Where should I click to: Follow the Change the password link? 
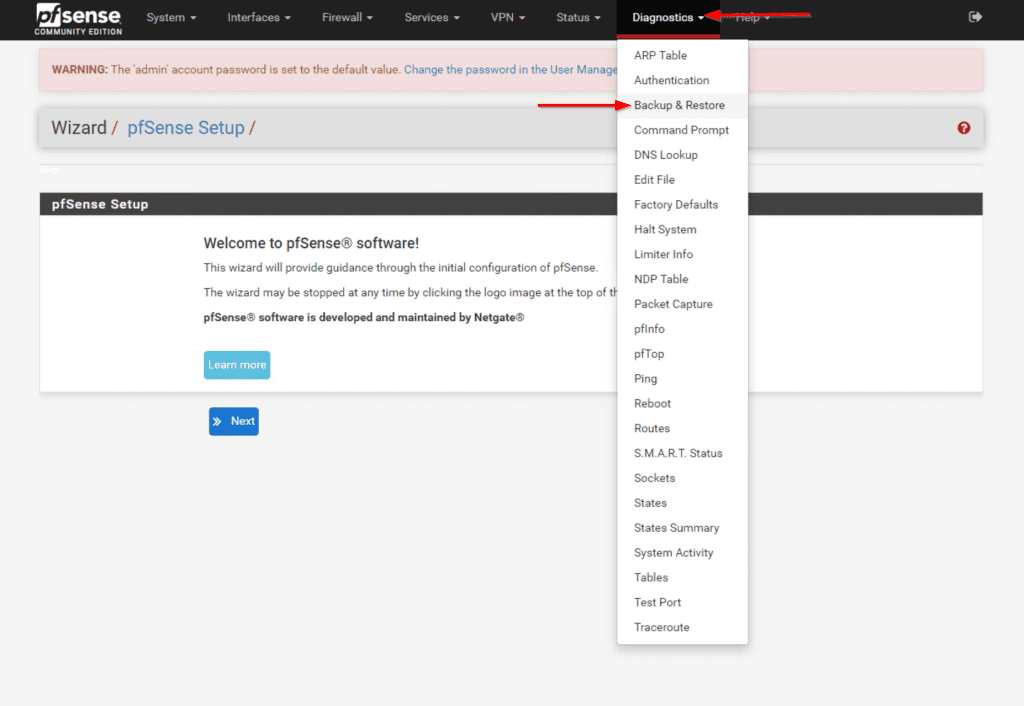coord(510,69)
